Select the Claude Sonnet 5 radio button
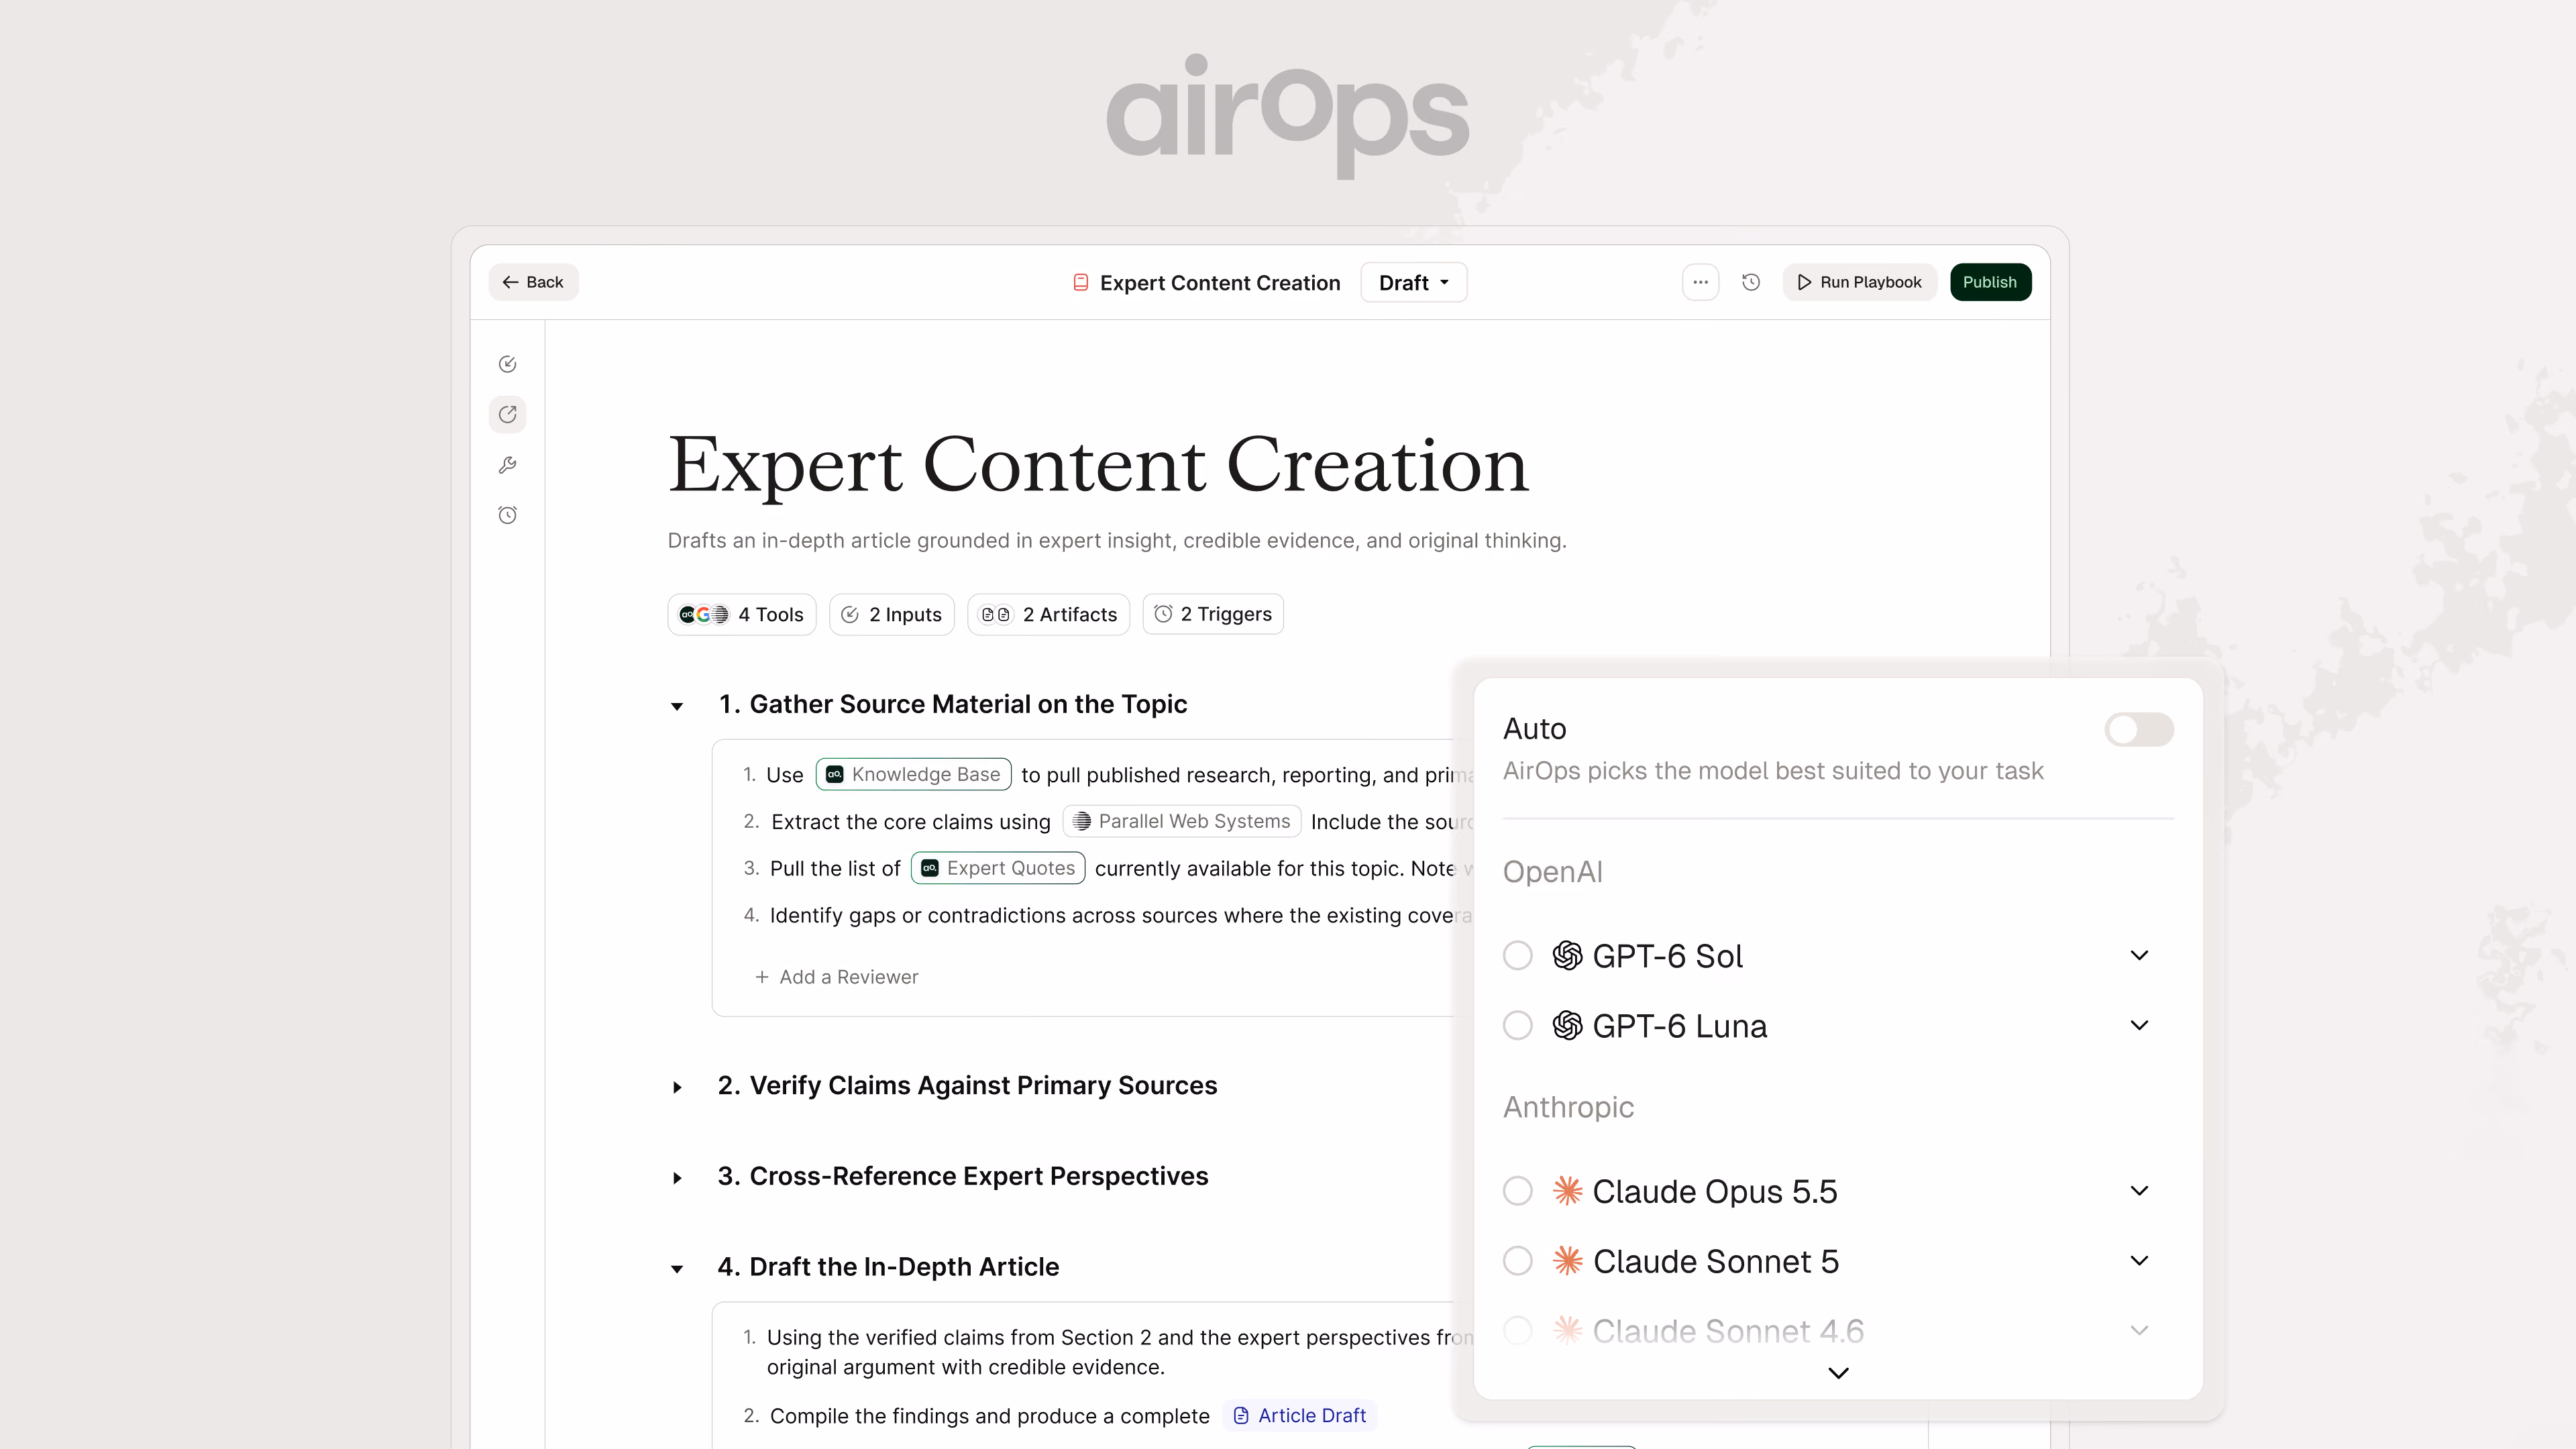The width and height of the screenshot is (2576, 1449). coord(1517,1261)
